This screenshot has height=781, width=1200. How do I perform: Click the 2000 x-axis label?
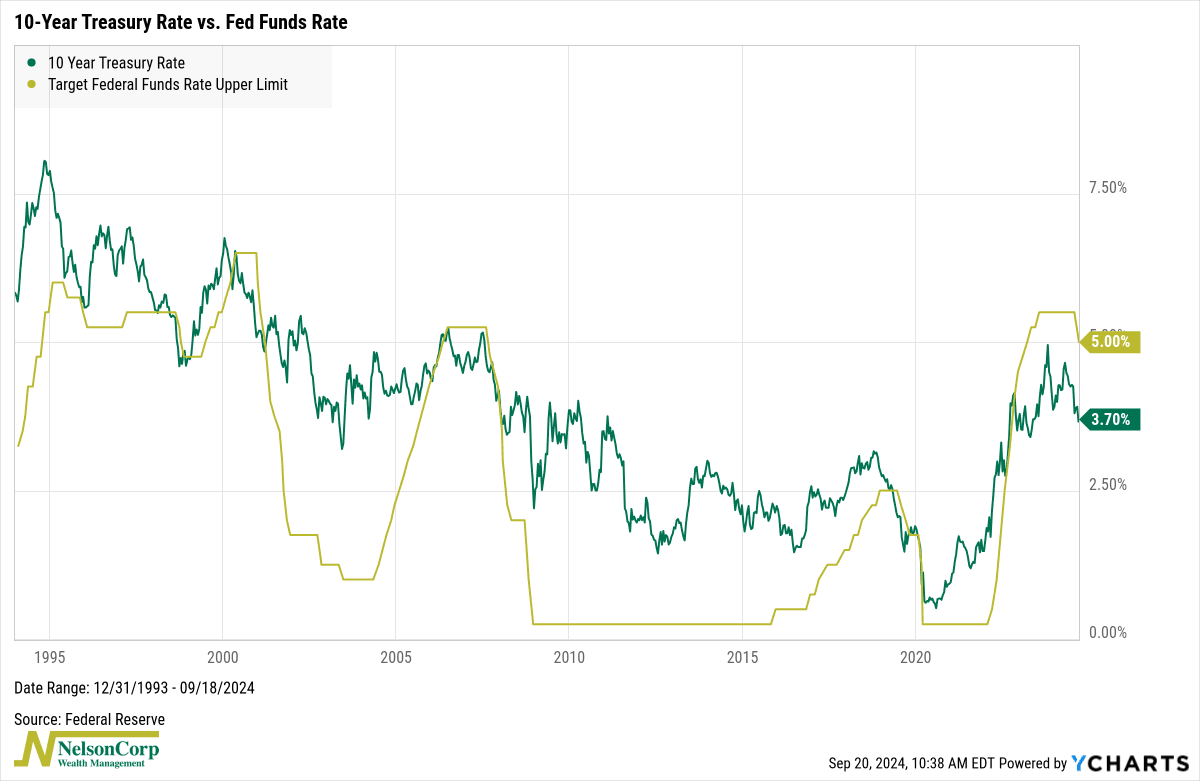click(x=222, y=657)
